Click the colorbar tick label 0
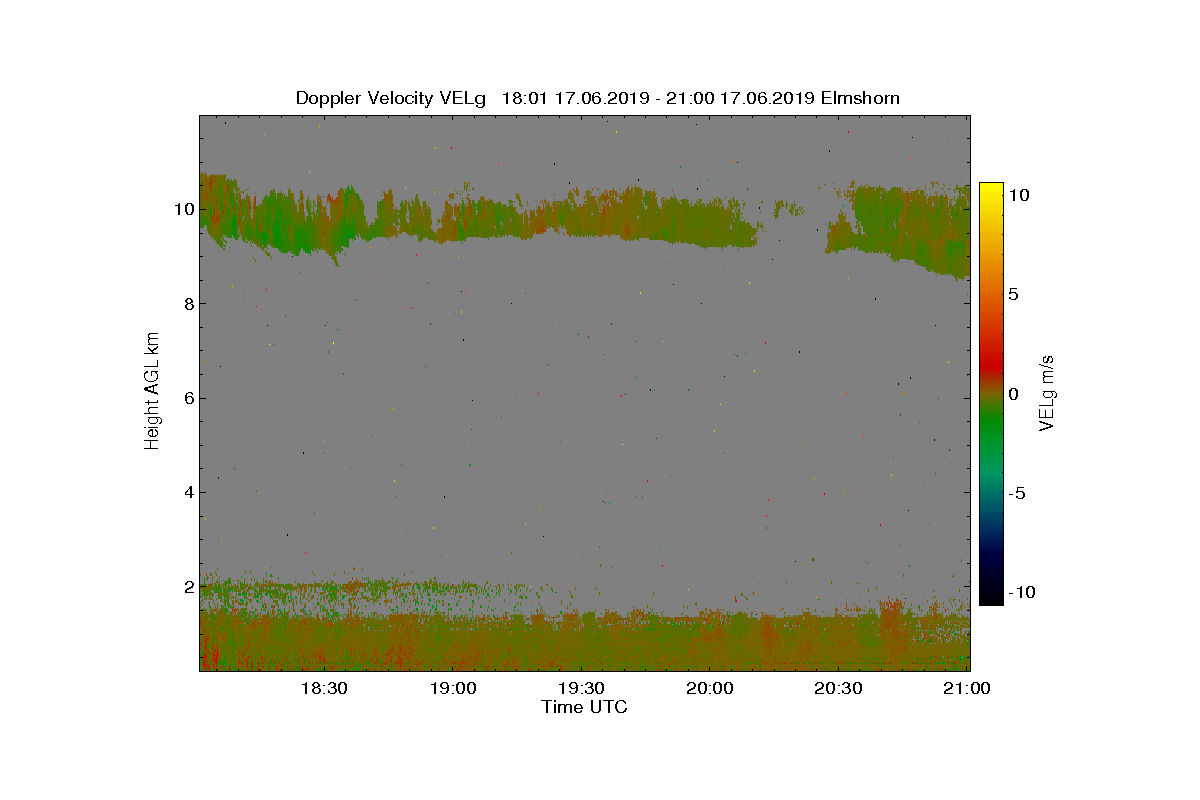1200x800 pixels. tap(1013, 394)
